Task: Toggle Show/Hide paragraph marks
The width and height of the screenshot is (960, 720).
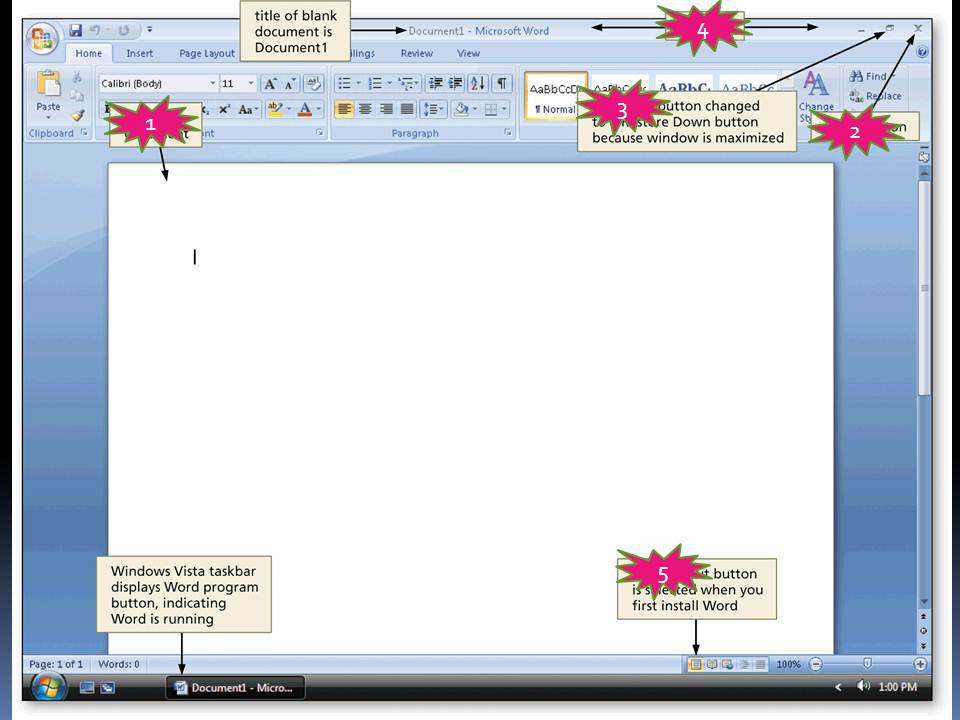Action: click(x=501, y=83)
